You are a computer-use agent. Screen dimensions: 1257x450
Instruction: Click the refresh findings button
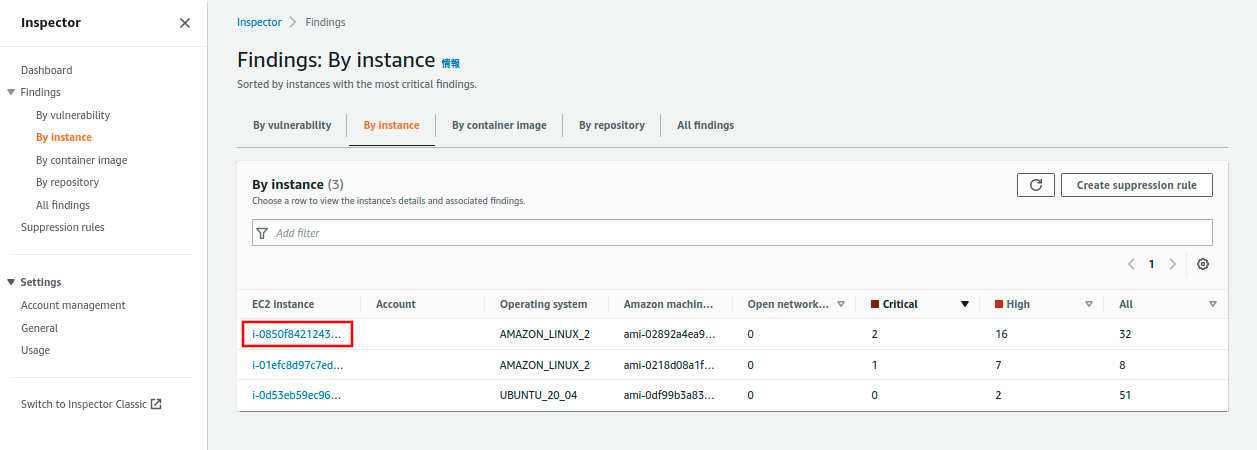click(x=1035, y=185)
